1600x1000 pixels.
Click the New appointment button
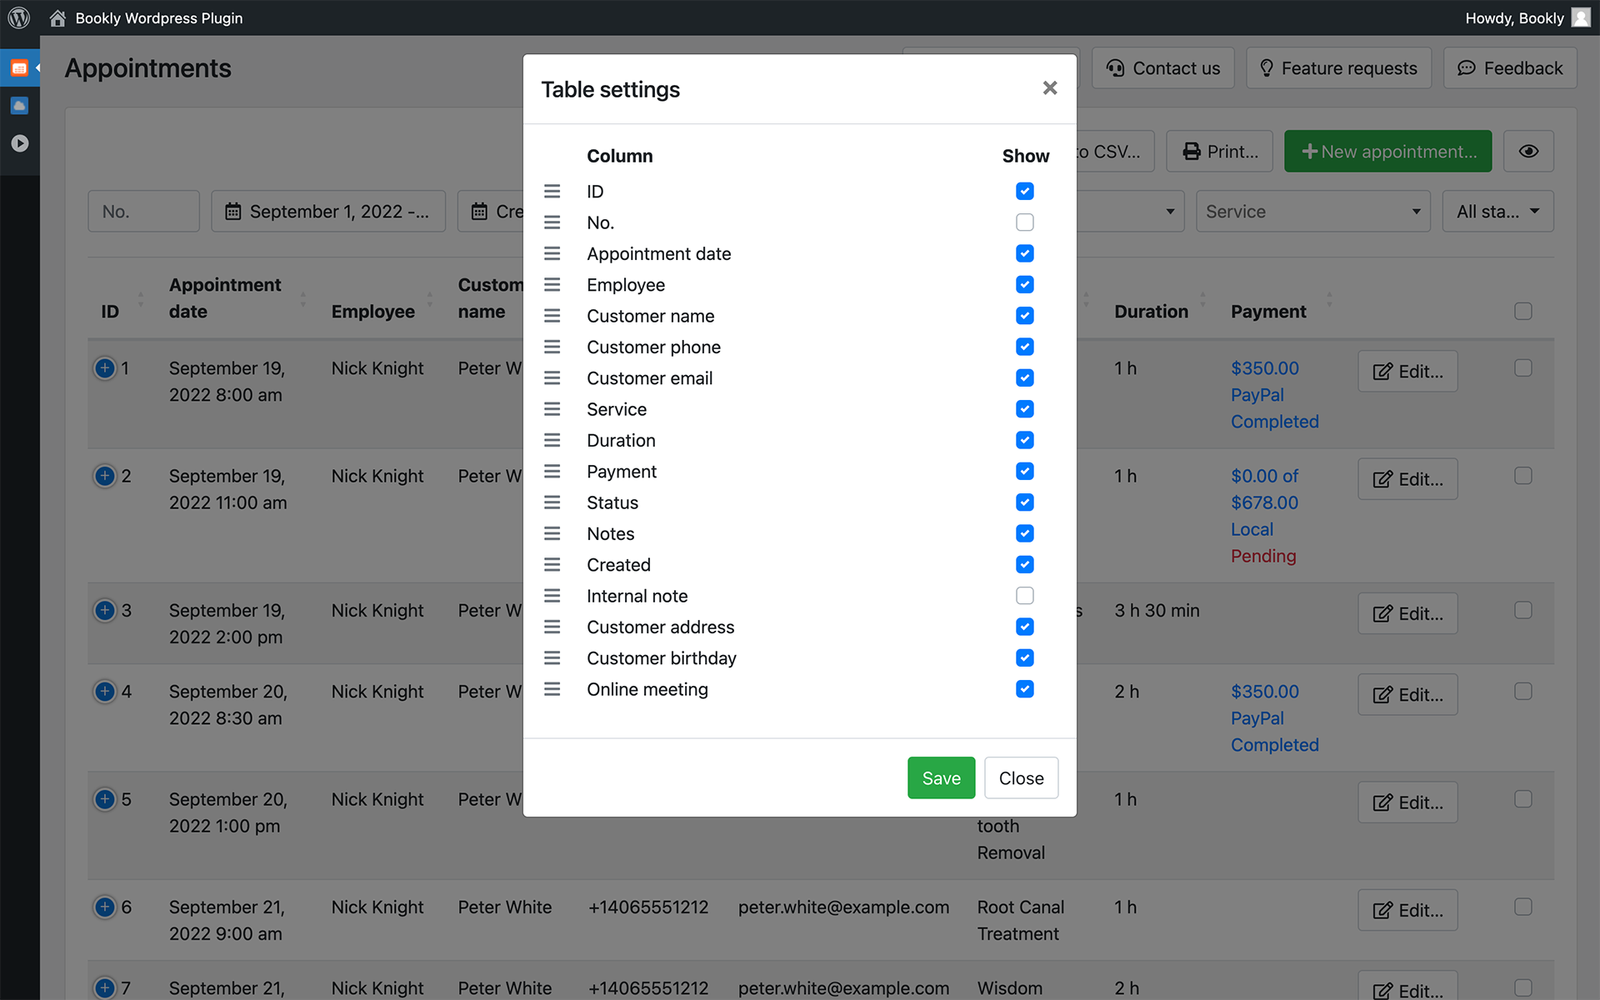(1387, 151)
